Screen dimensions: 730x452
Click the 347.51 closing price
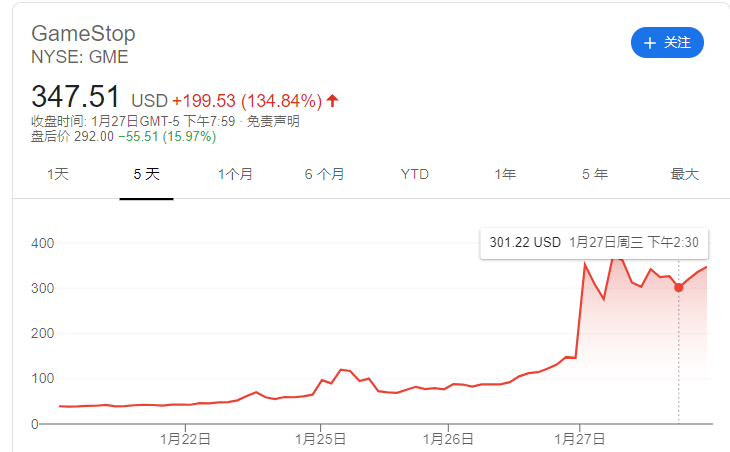click(76, 97)
